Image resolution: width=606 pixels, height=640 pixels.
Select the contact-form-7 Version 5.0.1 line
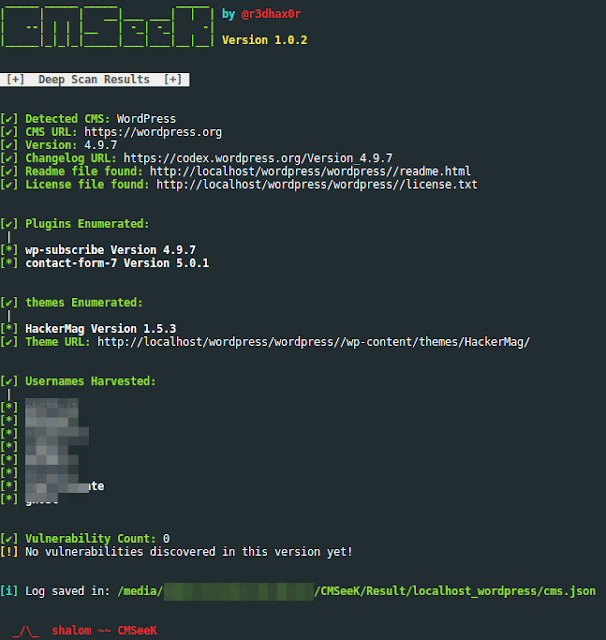tap(117, 263)
